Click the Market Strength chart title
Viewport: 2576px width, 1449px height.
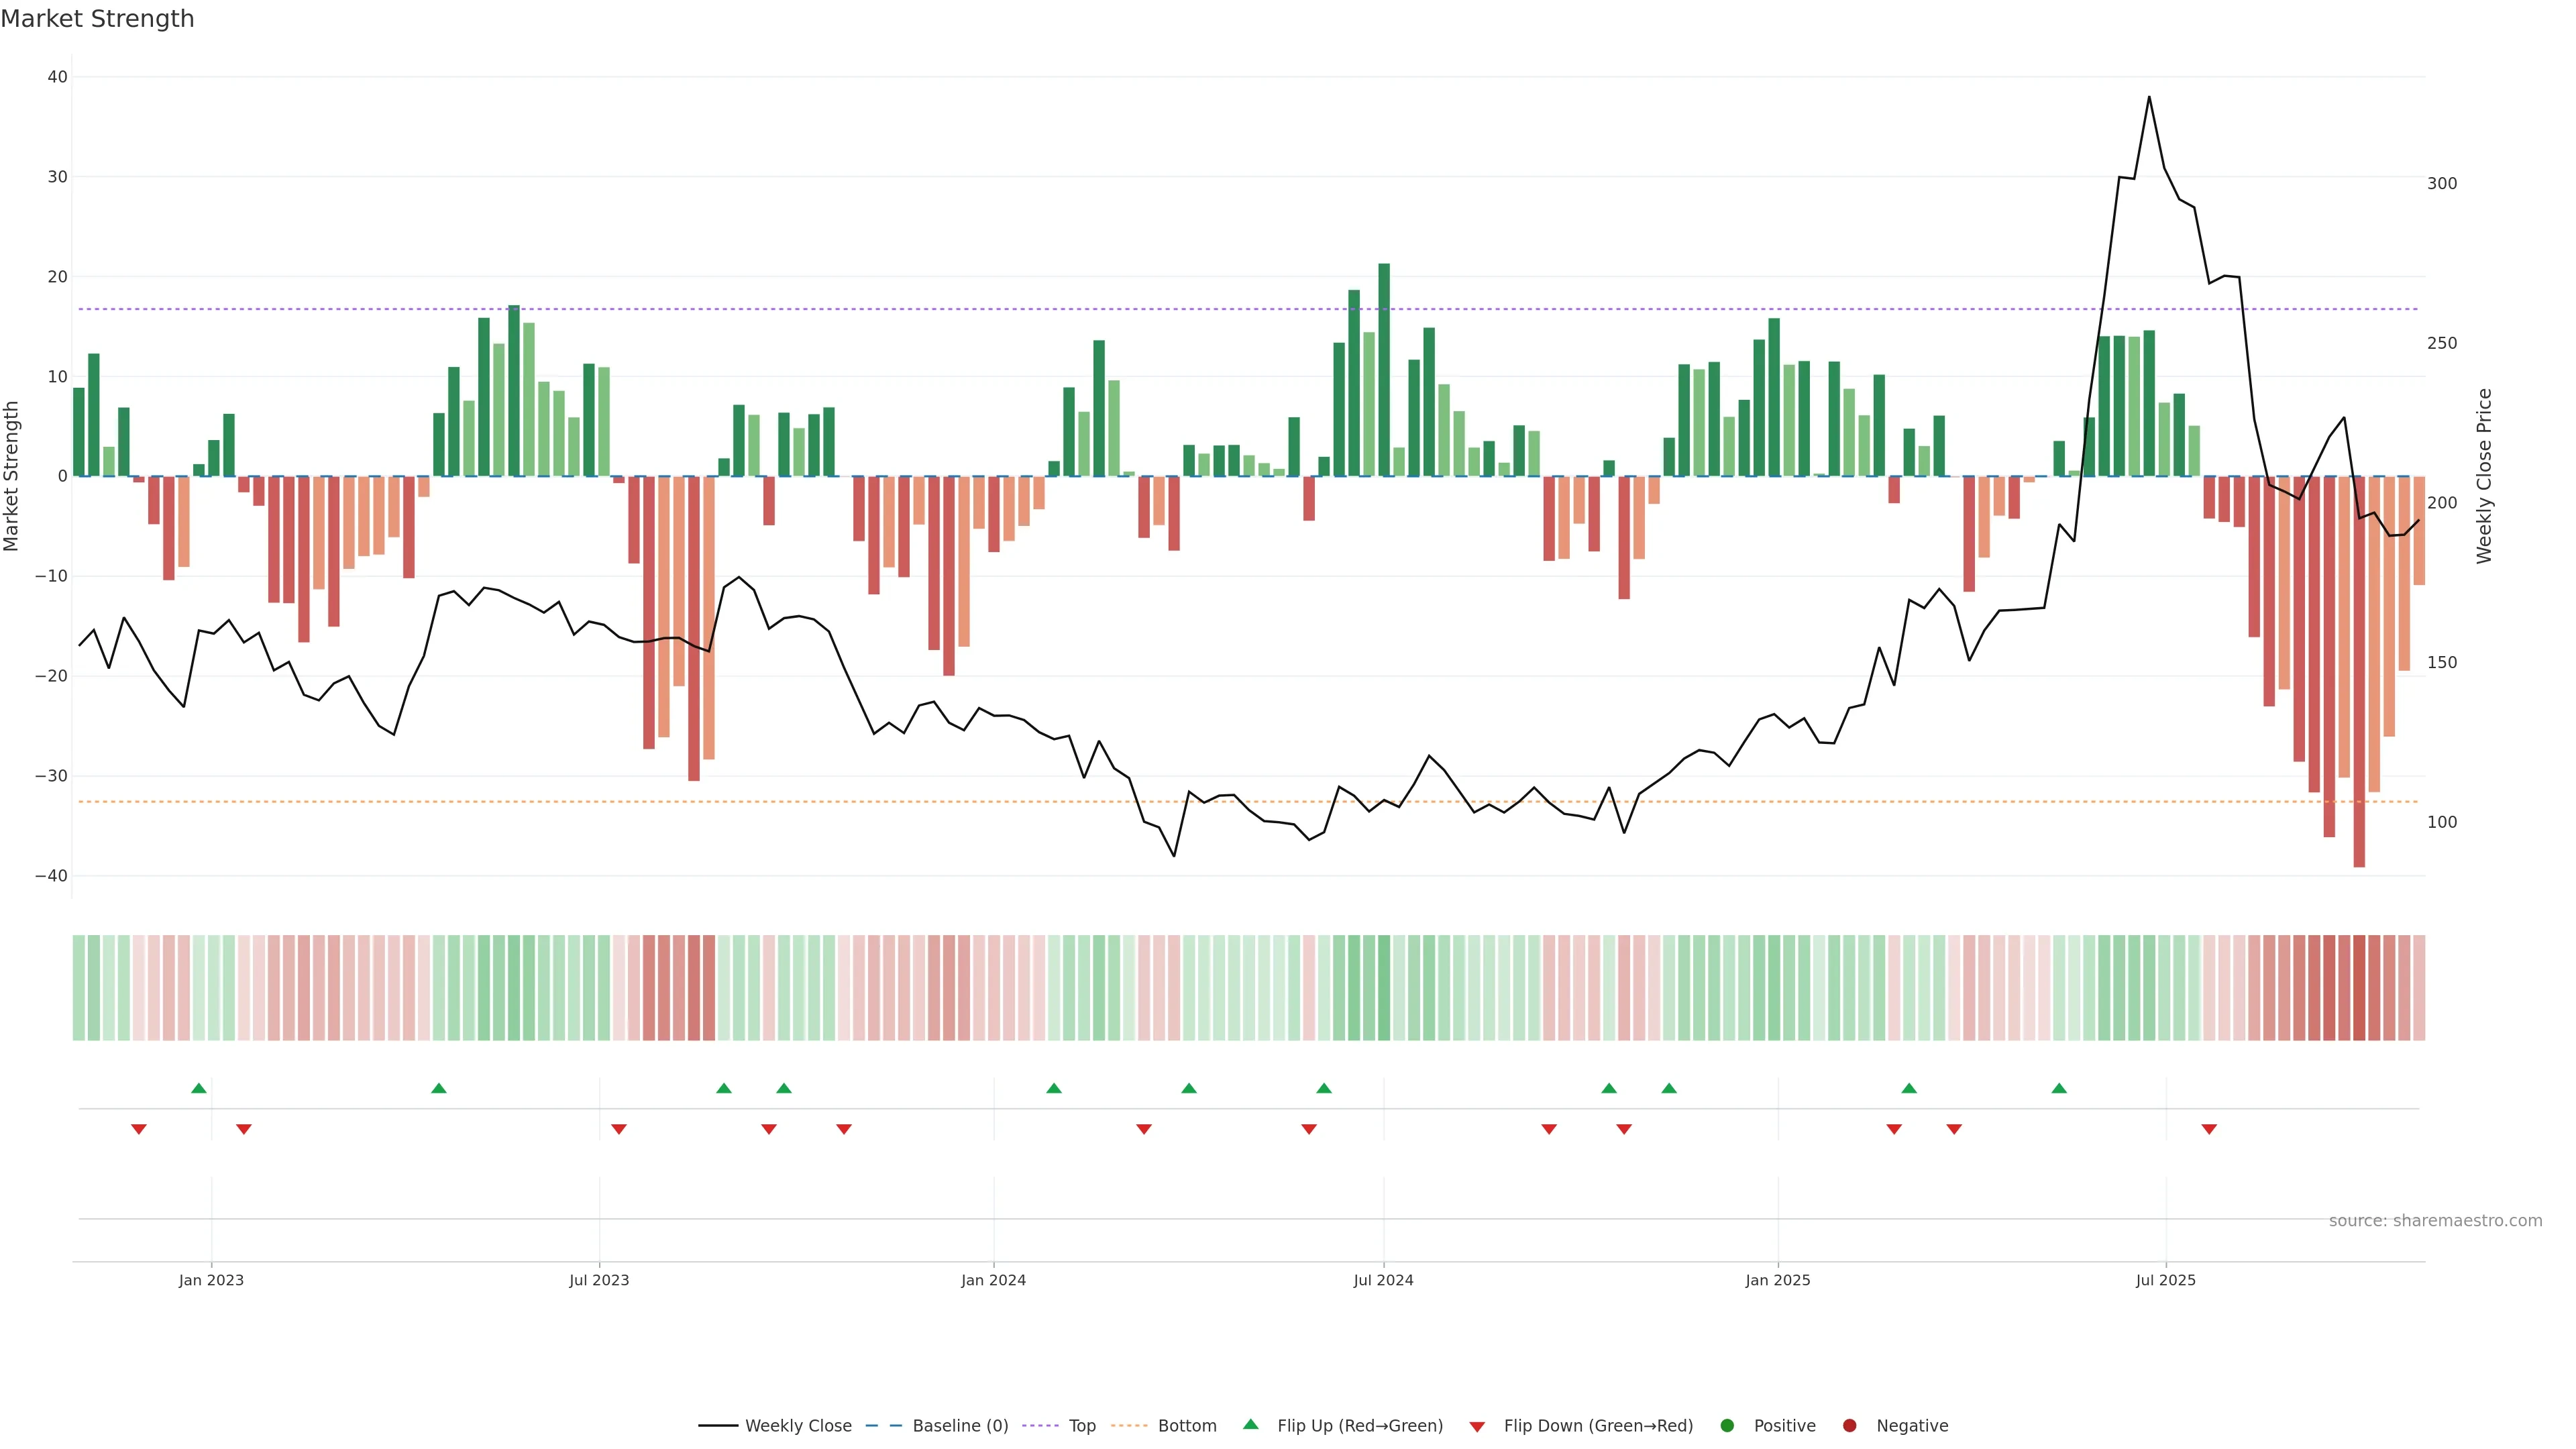[97, 19]
